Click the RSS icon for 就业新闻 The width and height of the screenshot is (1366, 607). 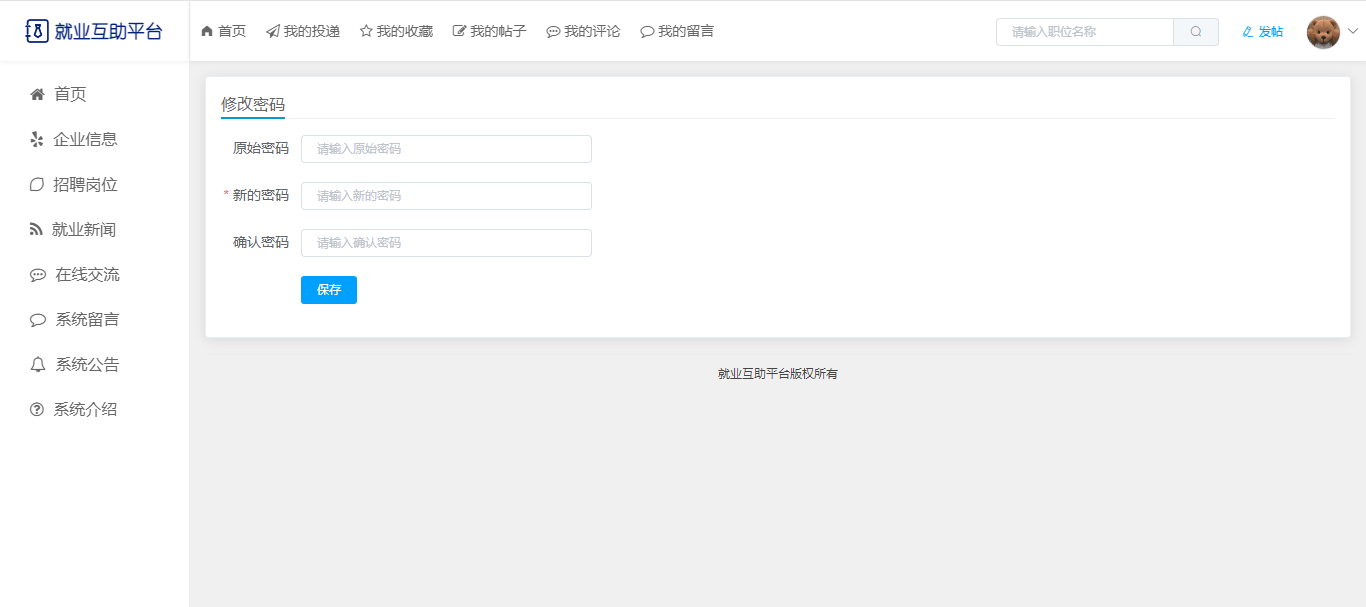37,230
